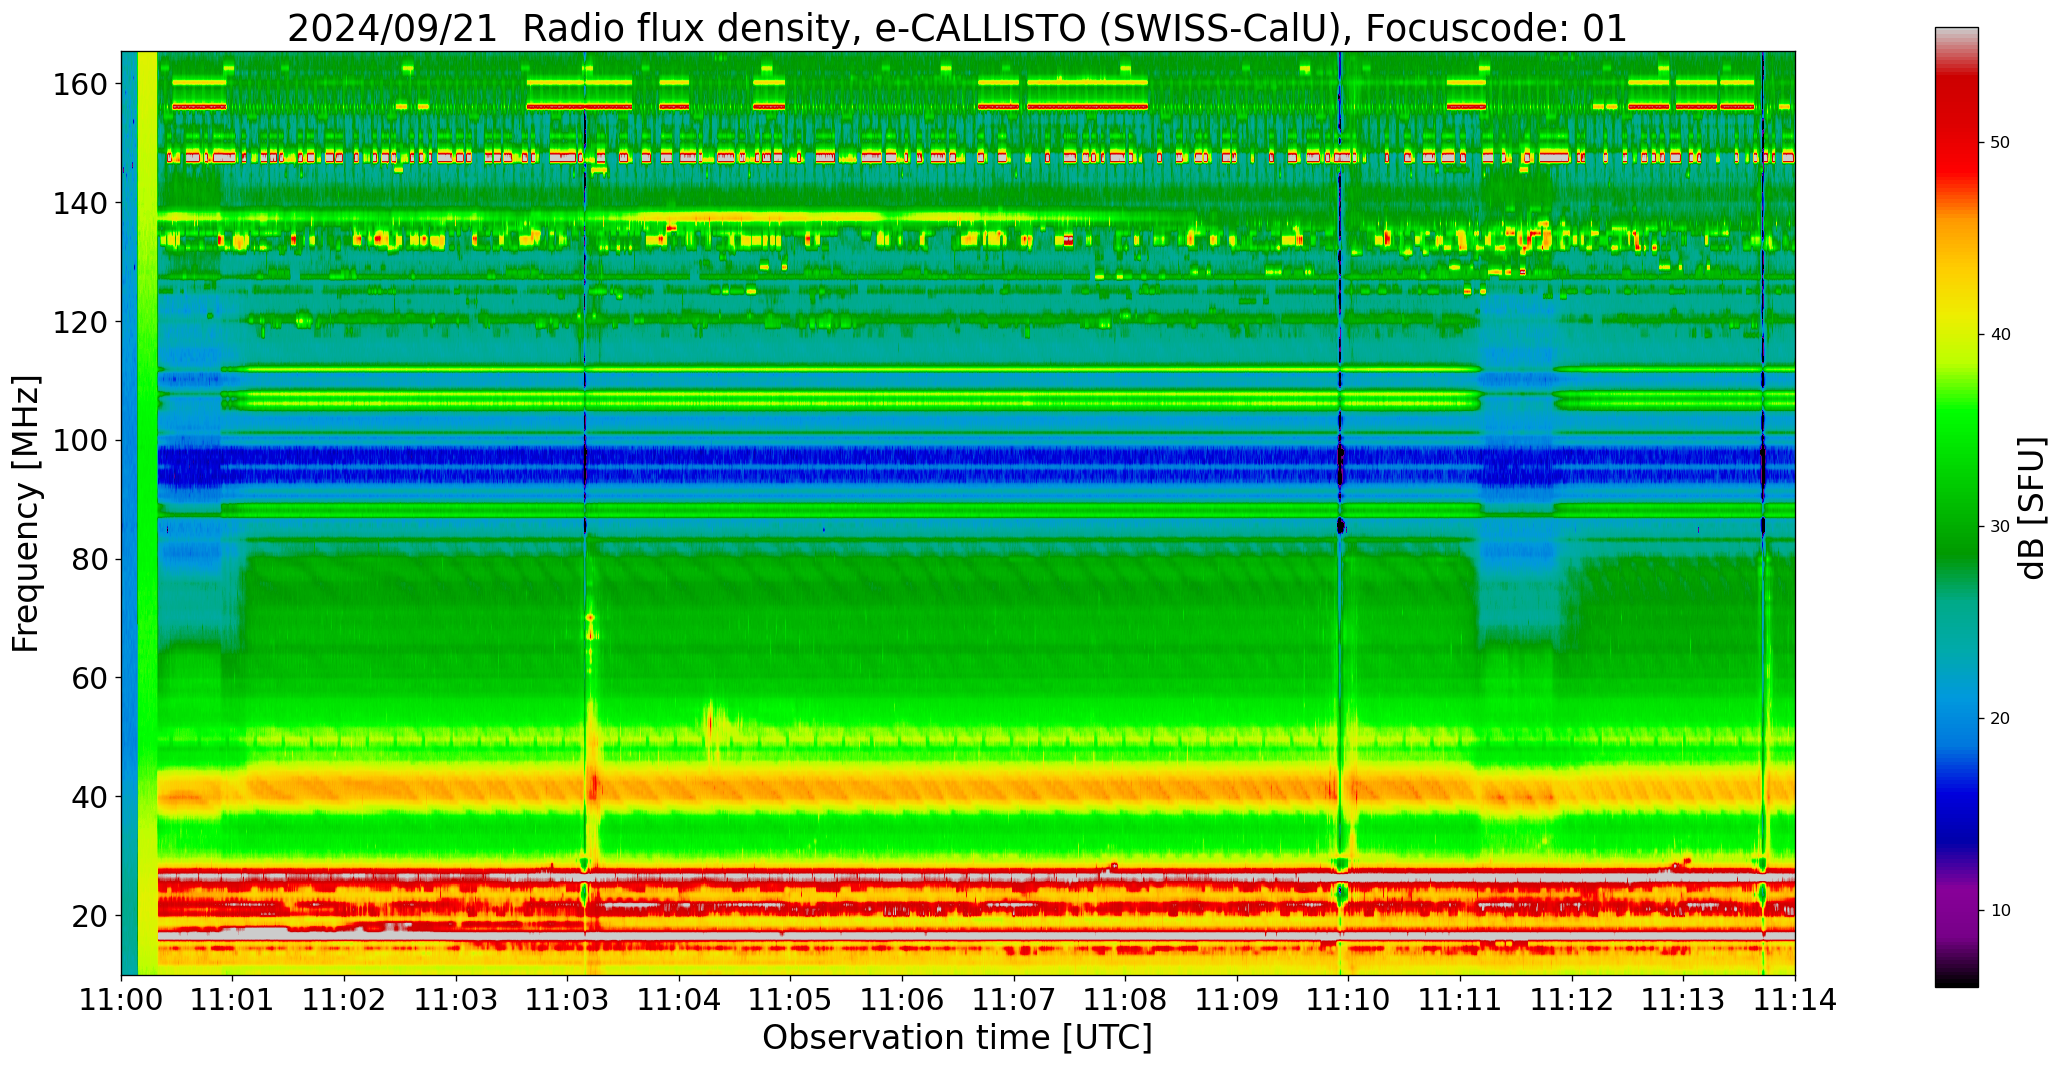
Task: Click the colorbar tick label 40
Action: [2000, 335]
